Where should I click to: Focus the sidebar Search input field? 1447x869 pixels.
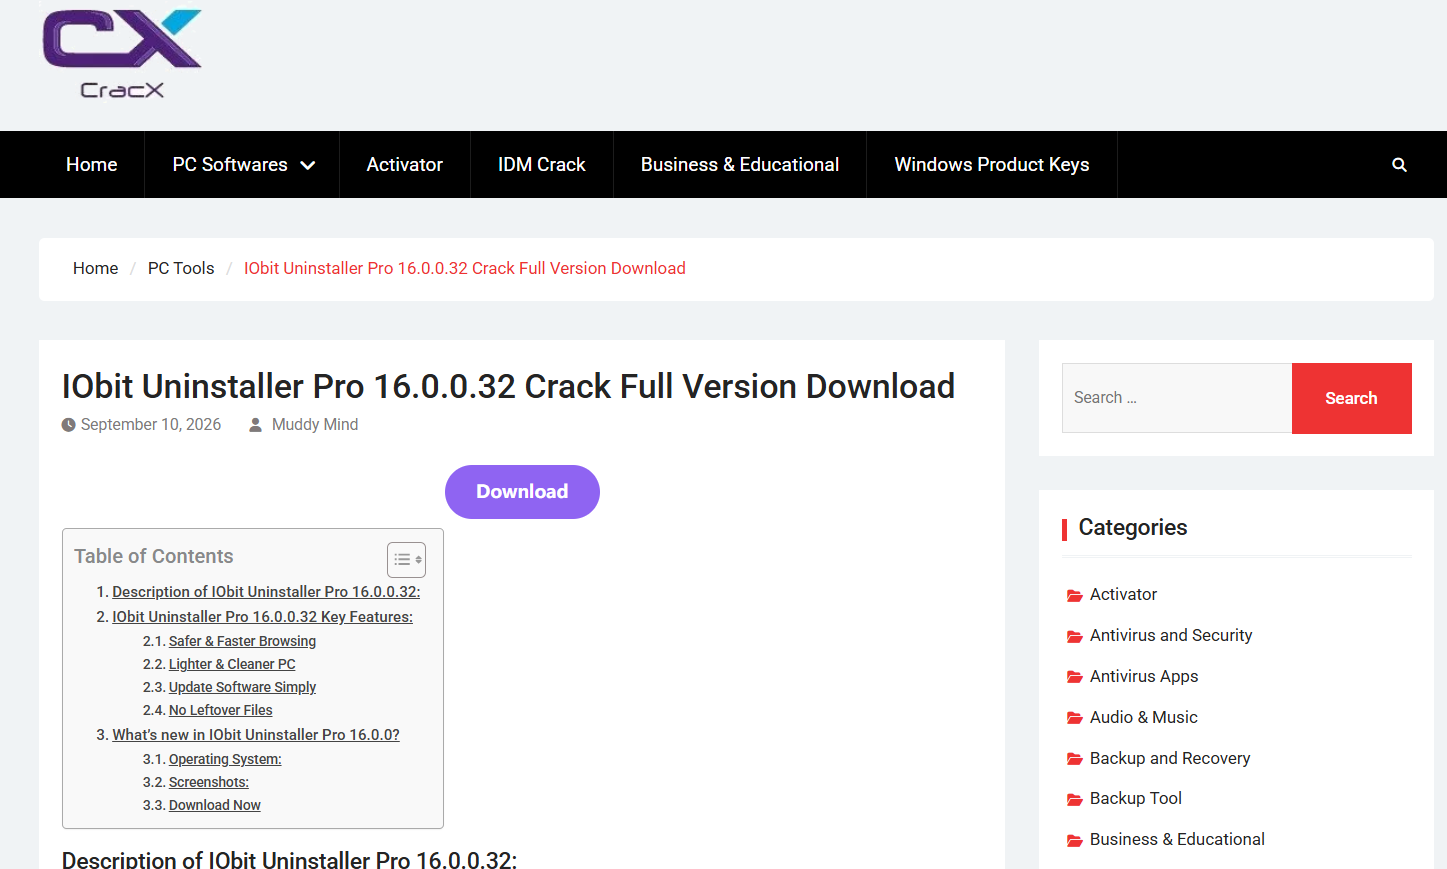click(1177, 398)
